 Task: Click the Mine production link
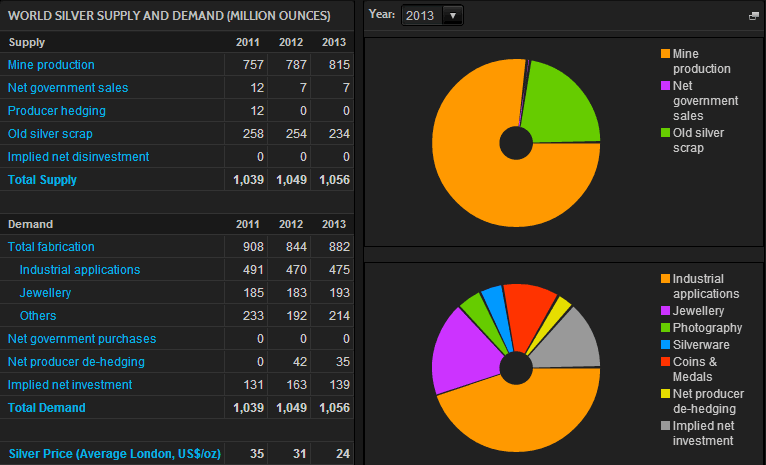(51, 65)
